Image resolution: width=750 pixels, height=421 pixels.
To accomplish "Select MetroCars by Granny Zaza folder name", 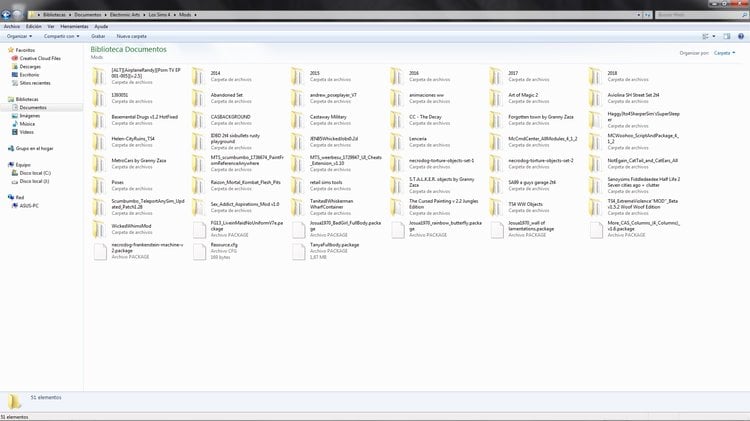I will [x=139, y=160].
